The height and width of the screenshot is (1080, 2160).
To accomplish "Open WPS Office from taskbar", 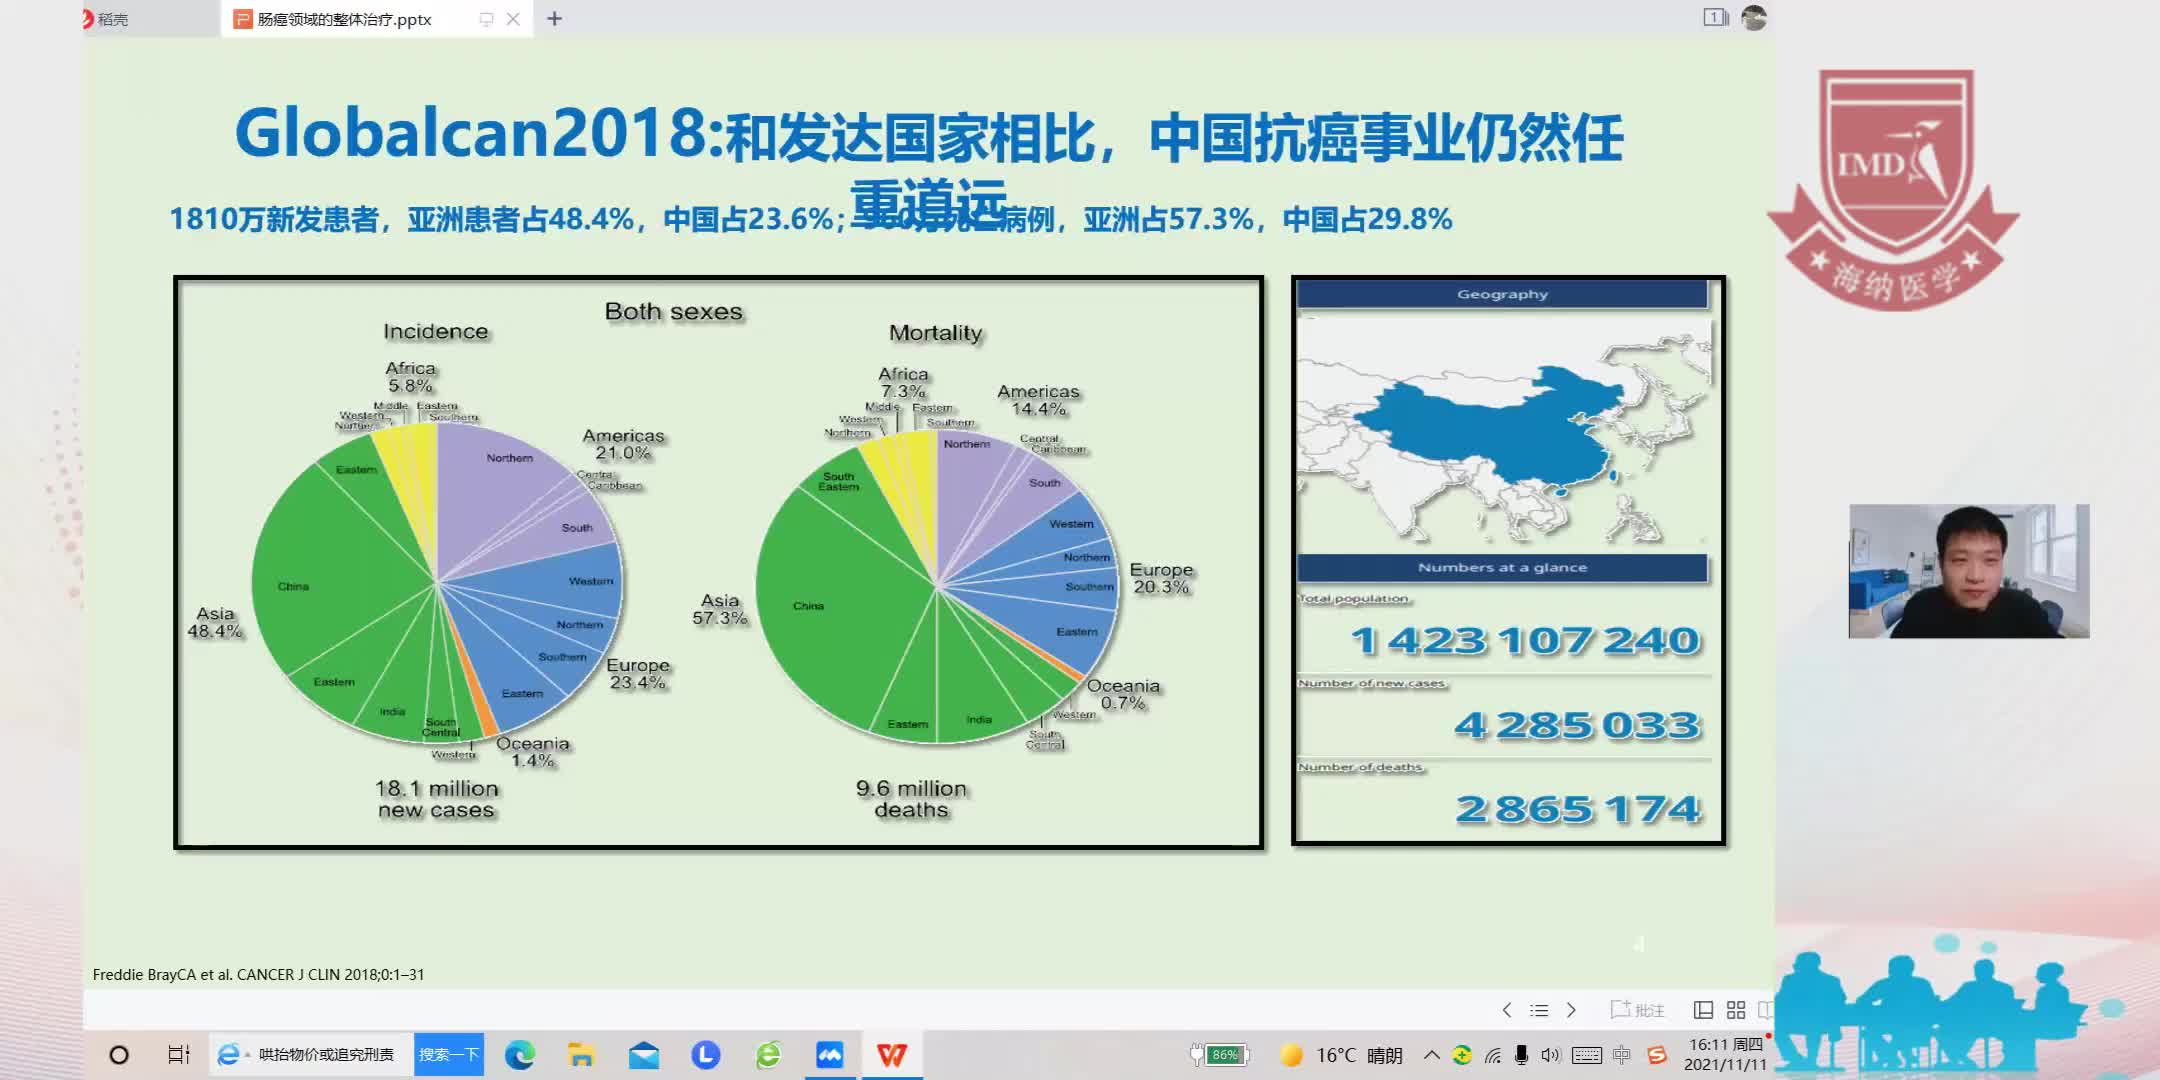I will pyautogui.click(x=891, y=1054).
